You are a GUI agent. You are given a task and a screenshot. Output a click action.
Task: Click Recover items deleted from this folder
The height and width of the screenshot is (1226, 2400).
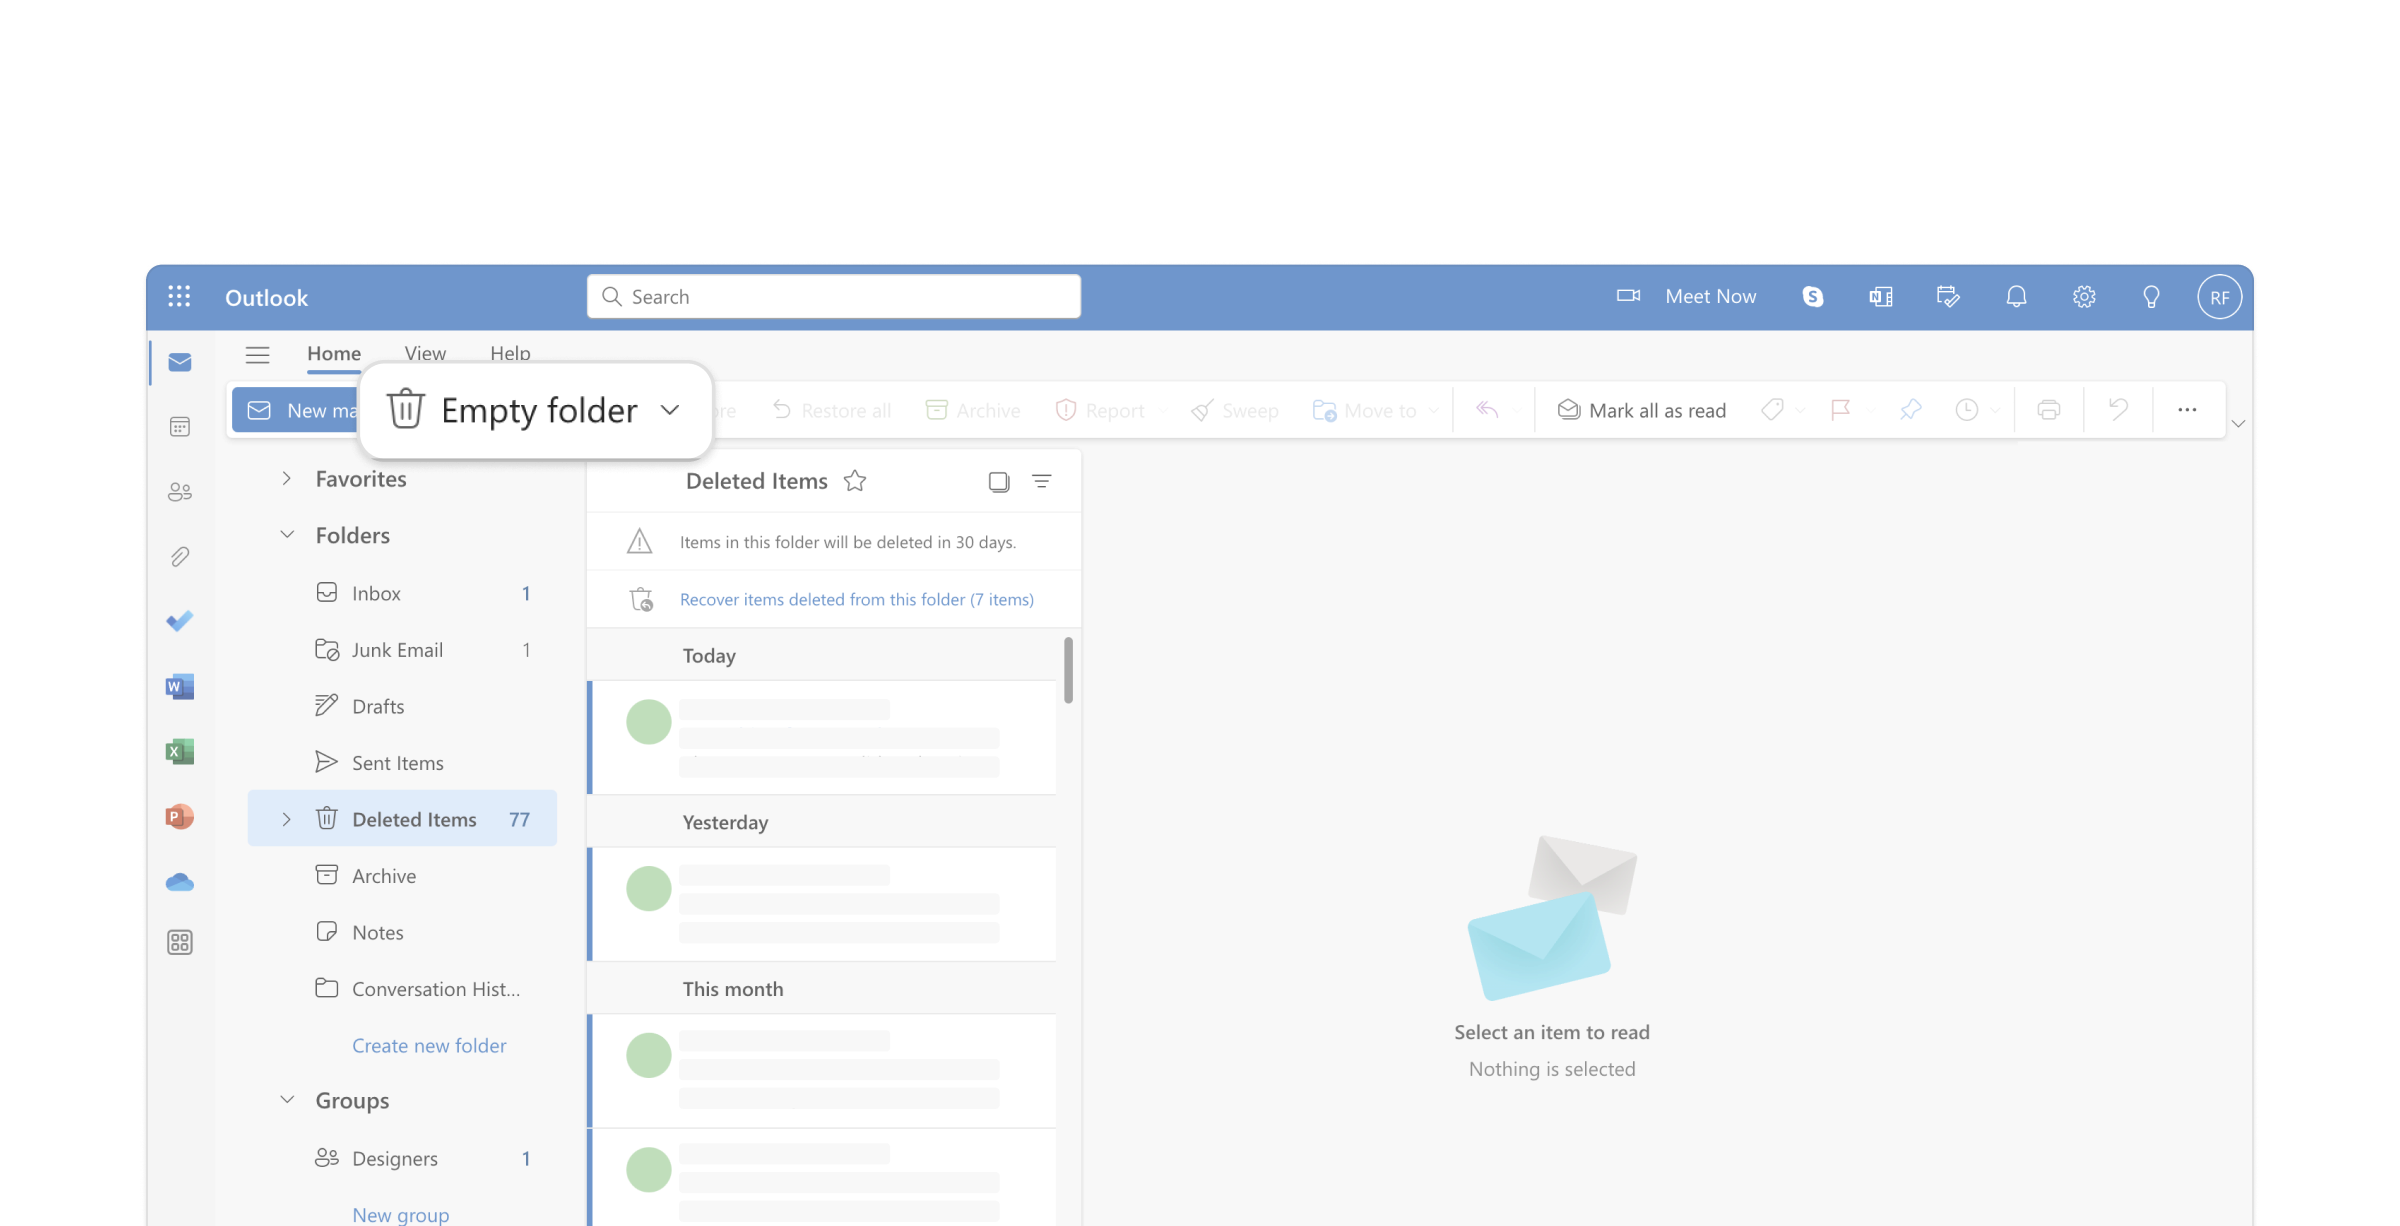tap(857, 597)
